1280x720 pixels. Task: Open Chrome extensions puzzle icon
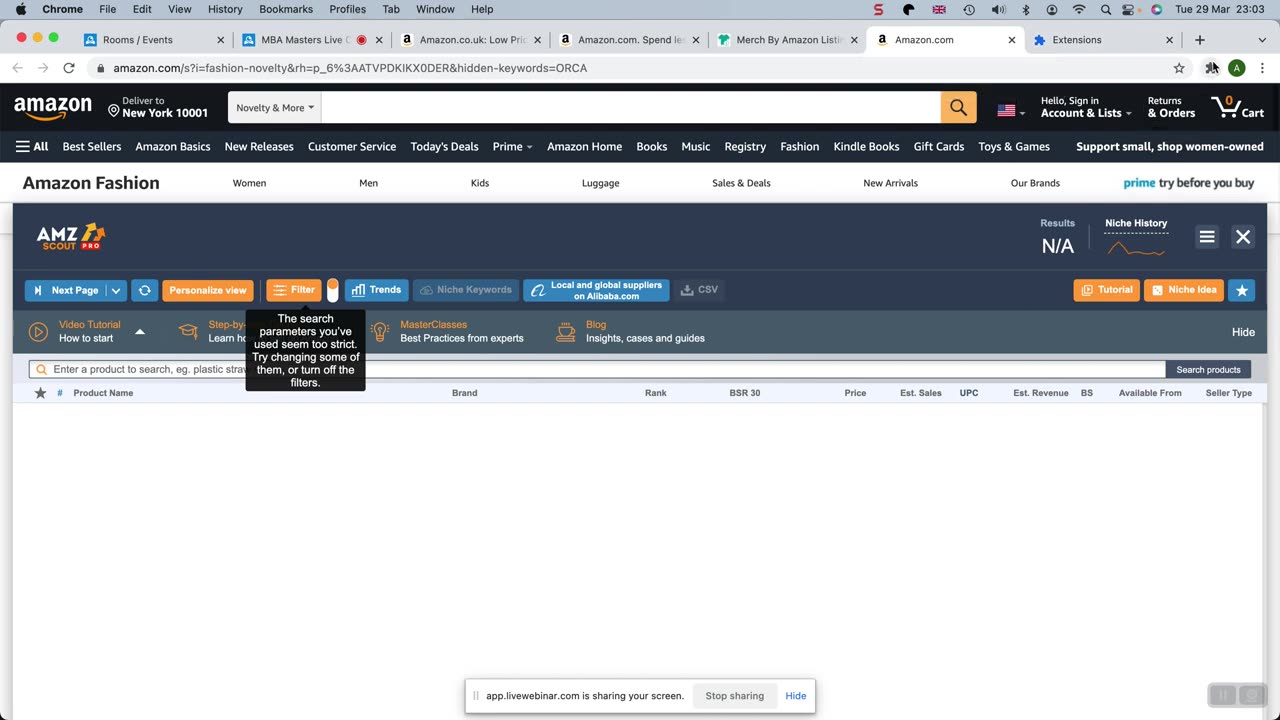[1212, 68]
